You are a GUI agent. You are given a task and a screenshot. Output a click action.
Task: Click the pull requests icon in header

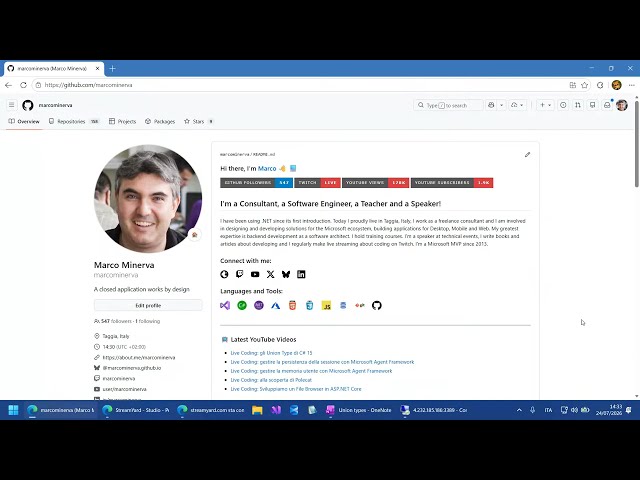pos(578,105)
